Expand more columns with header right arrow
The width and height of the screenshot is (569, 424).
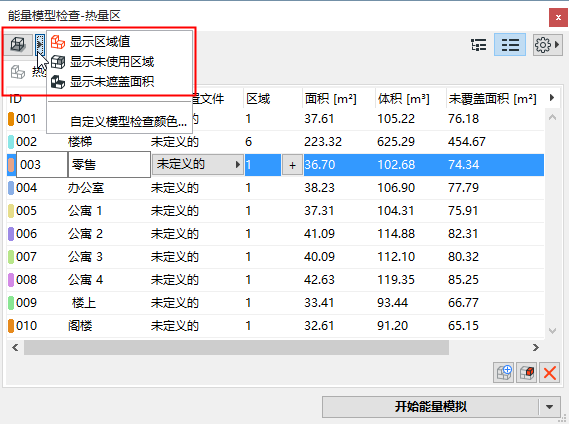pyautogui.click(x=552, y=98)
